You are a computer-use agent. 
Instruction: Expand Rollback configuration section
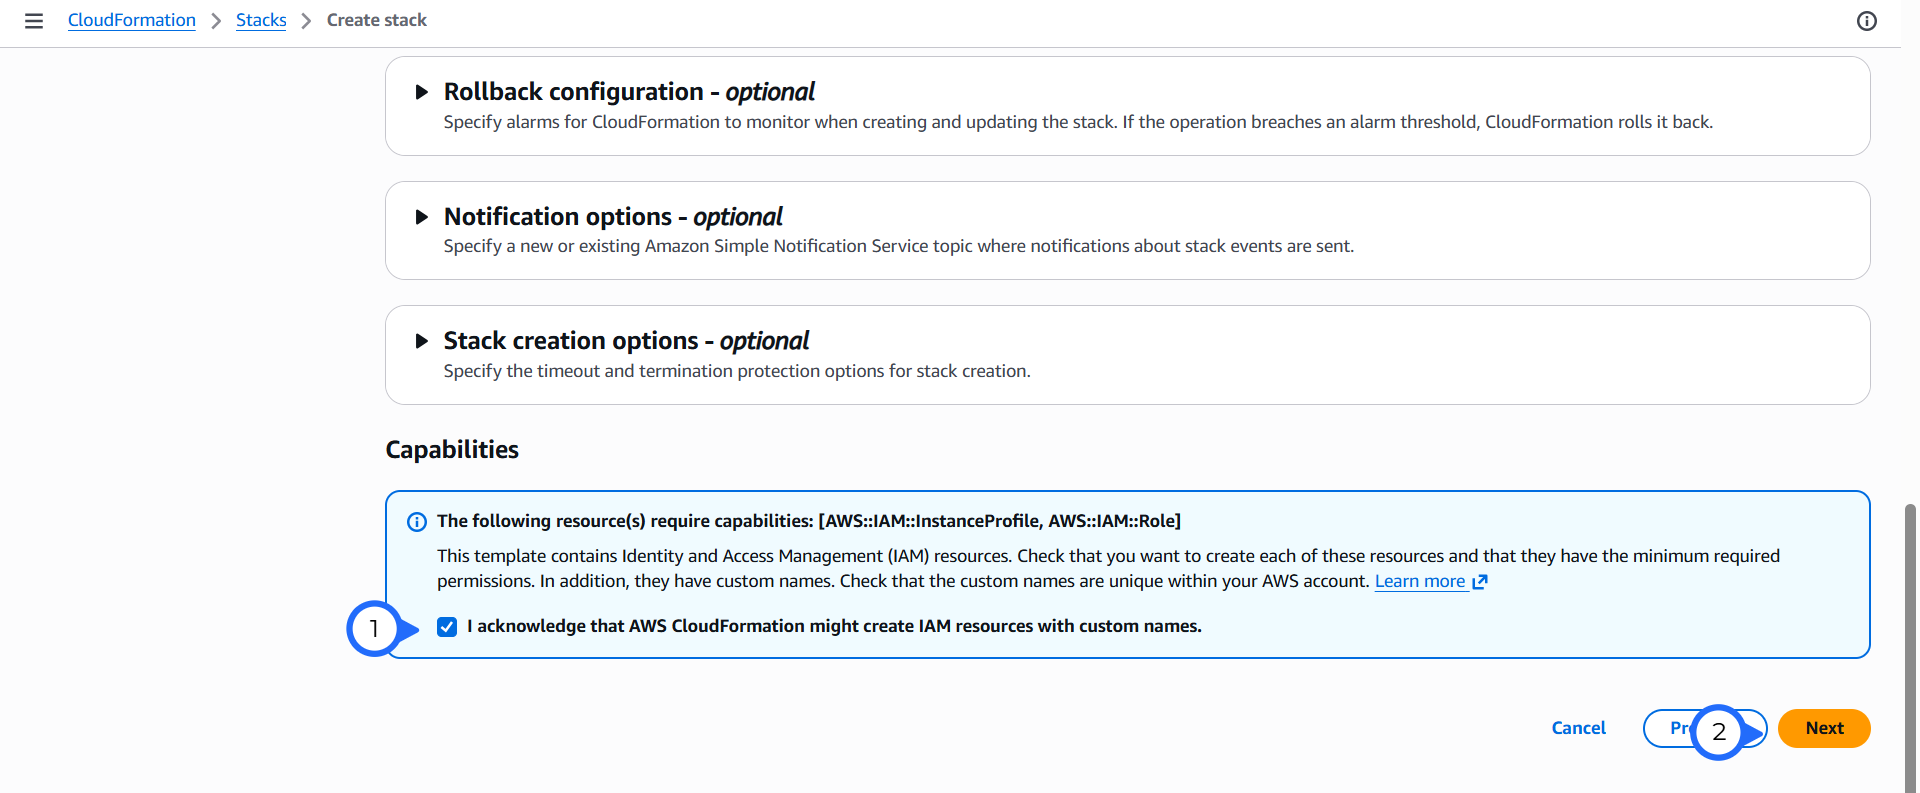click(x=422, y=92)
